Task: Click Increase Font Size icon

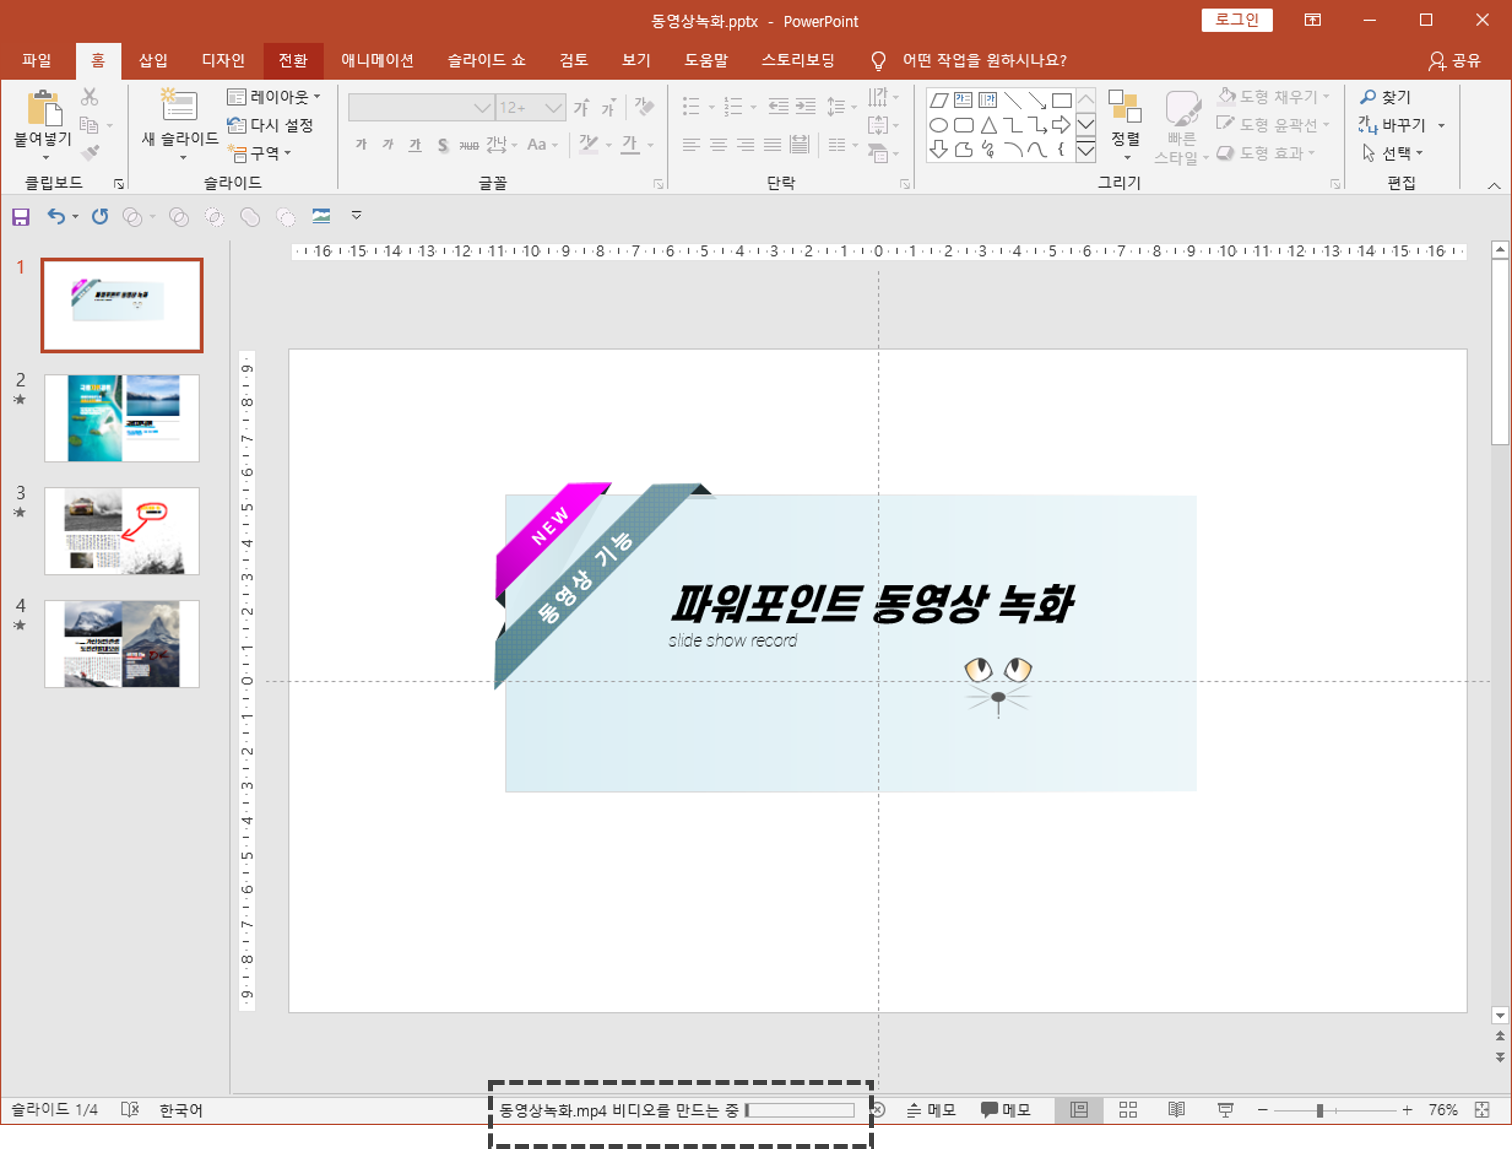Action: [582, 107]
